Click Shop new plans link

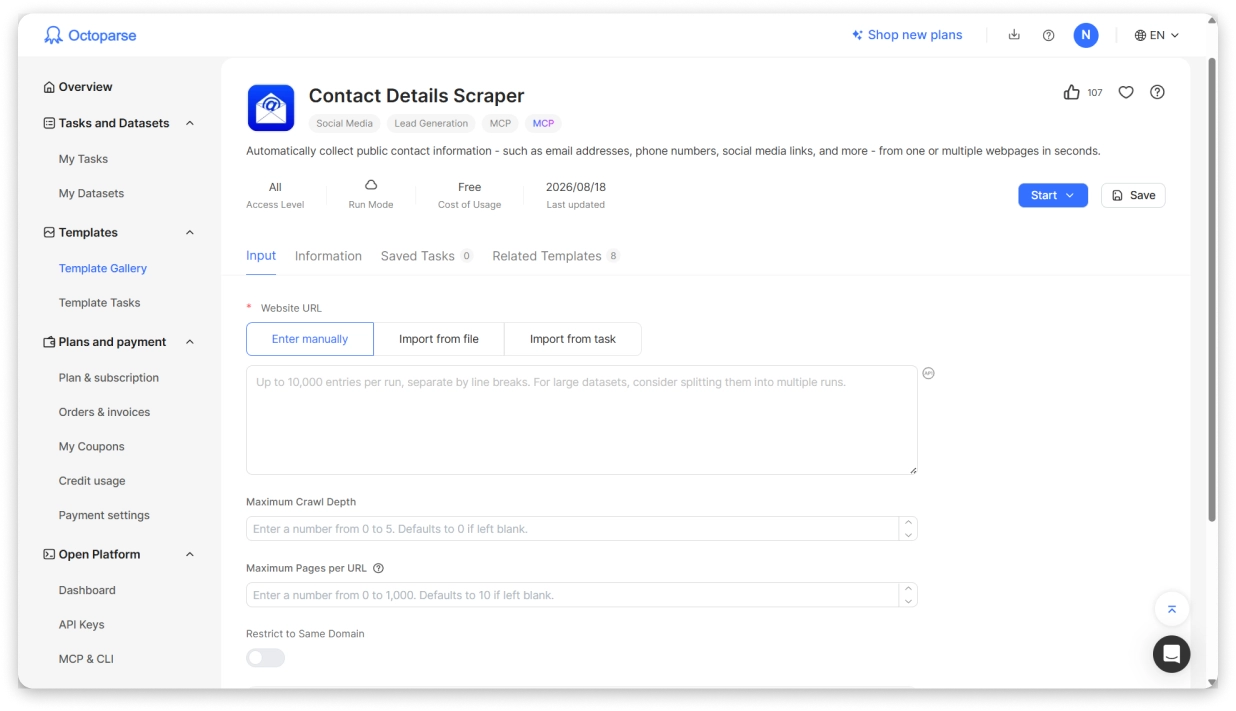[915, 35]
